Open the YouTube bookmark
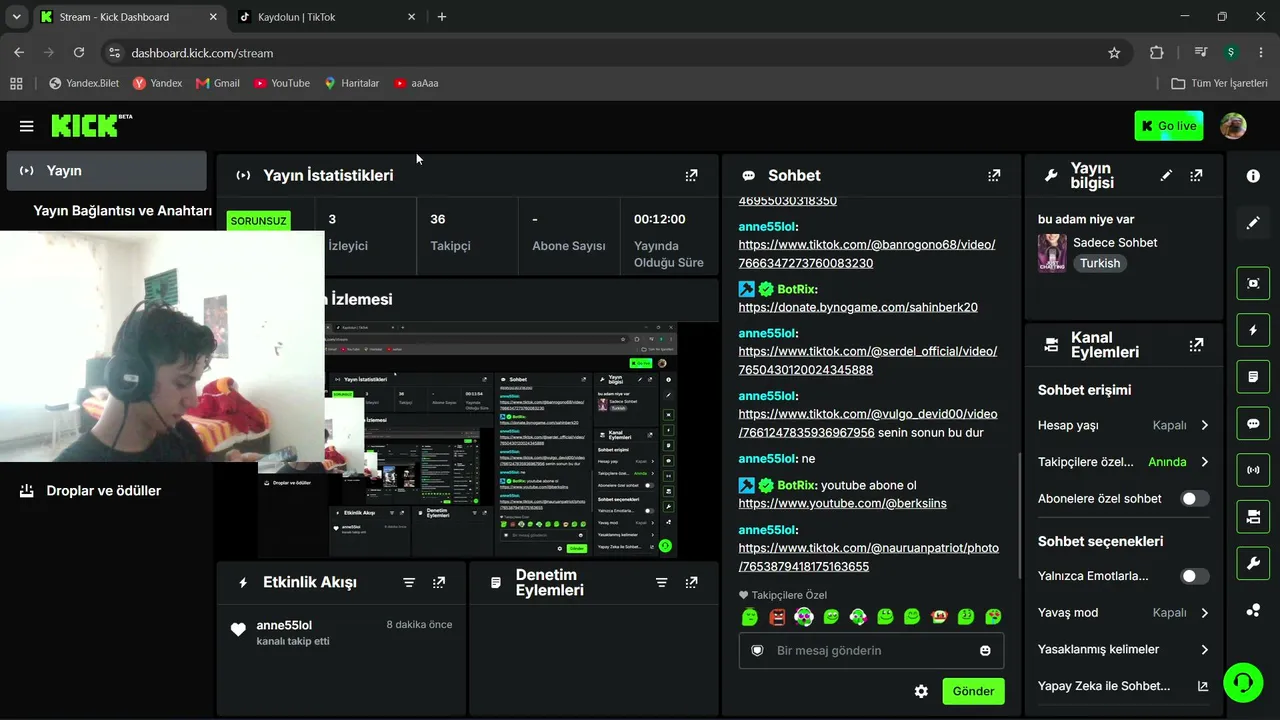This screenshot has width=1280, height=720. pyautogui.click(x=282, y=83)
